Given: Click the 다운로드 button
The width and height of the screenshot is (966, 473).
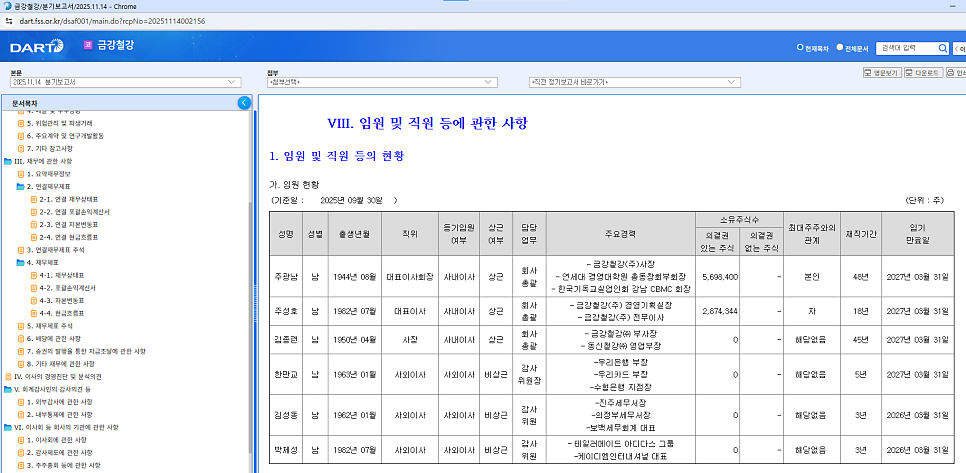Looking at the screenshot, I should coord(923,73).
